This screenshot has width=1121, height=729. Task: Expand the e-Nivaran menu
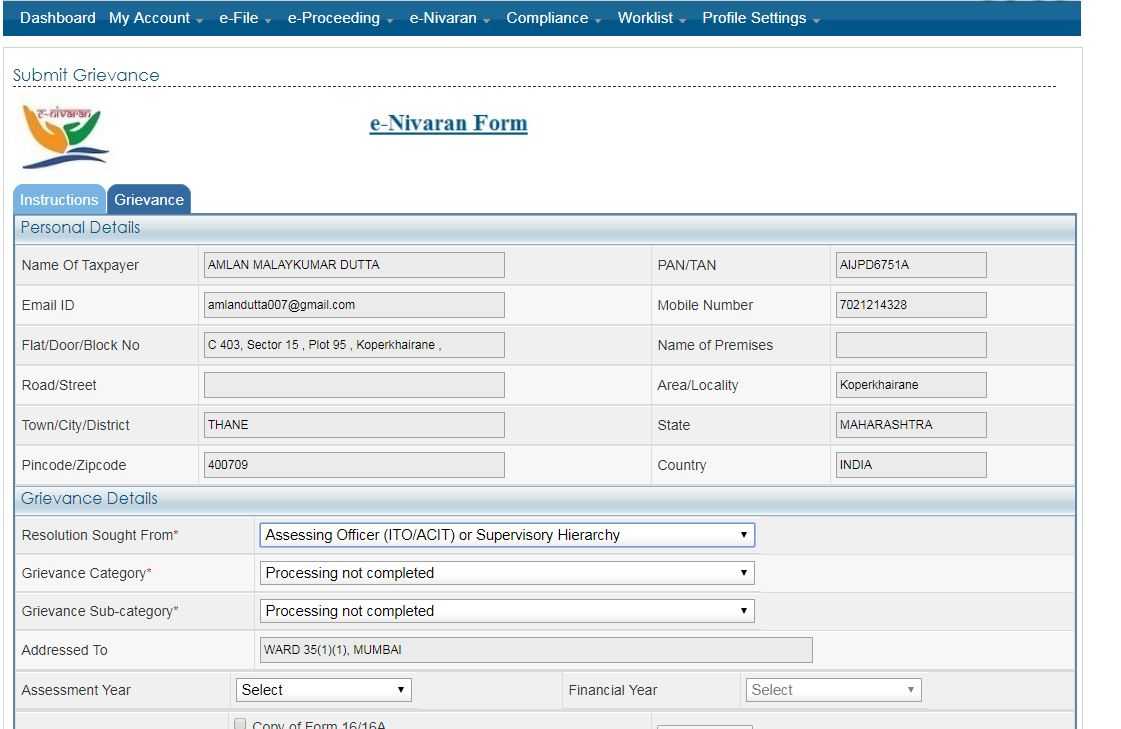[x=449, y=18]
